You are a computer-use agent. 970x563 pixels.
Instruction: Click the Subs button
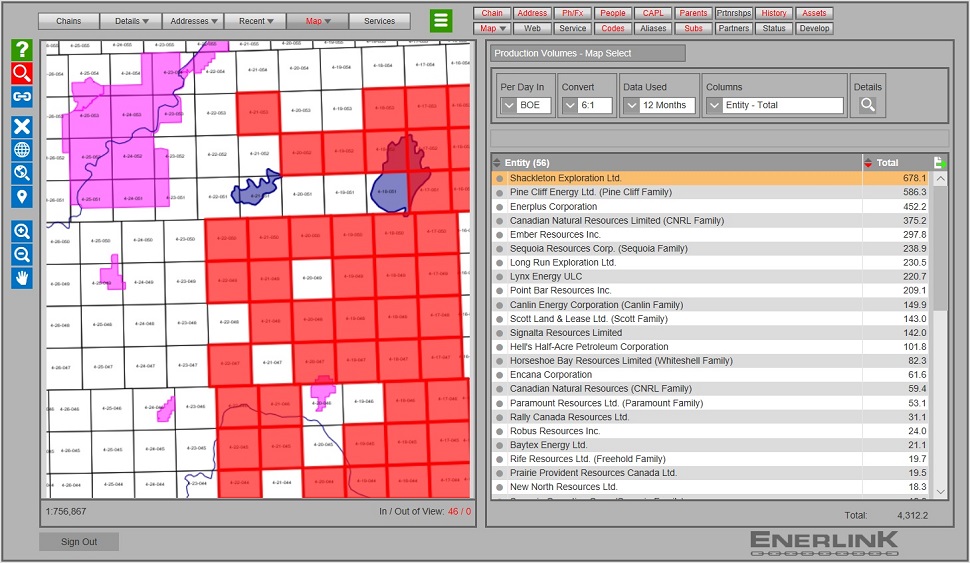click(693, 28)
